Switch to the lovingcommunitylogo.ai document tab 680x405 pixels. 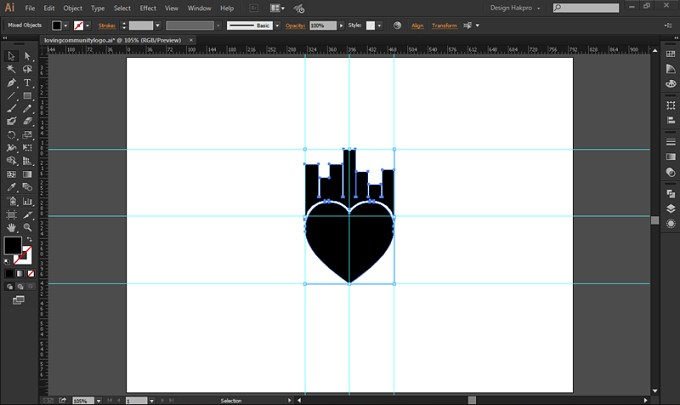(113, 40)
